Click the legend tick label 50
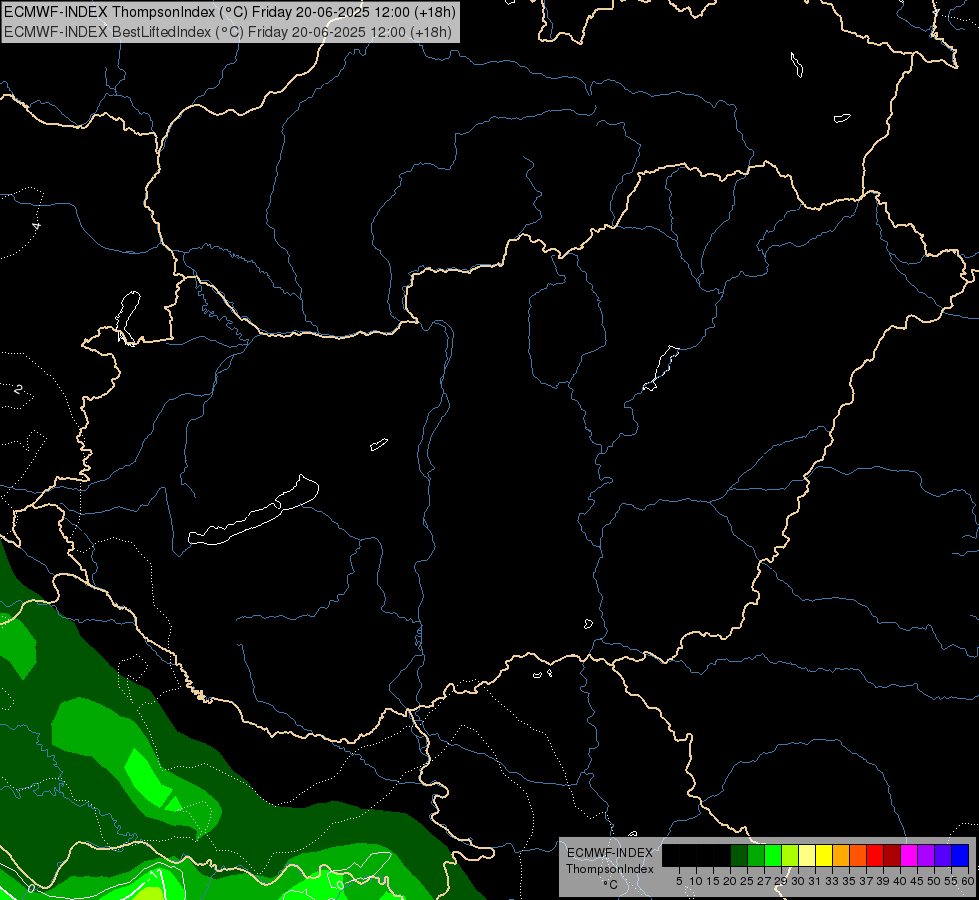This screenshot has width=979, height=900. (934, 881)
